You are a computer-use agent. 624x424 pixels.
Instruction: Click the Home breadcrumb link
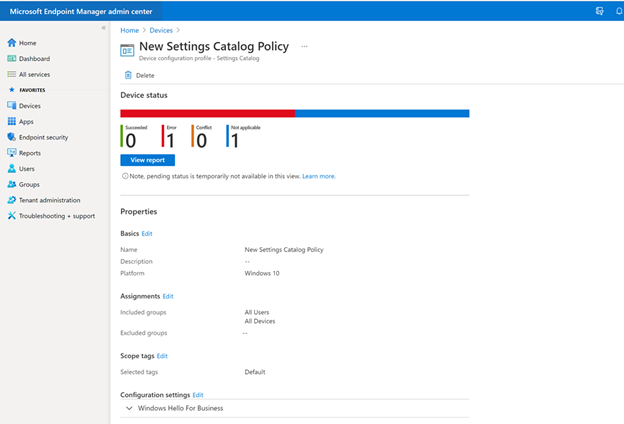coord(130,30)
